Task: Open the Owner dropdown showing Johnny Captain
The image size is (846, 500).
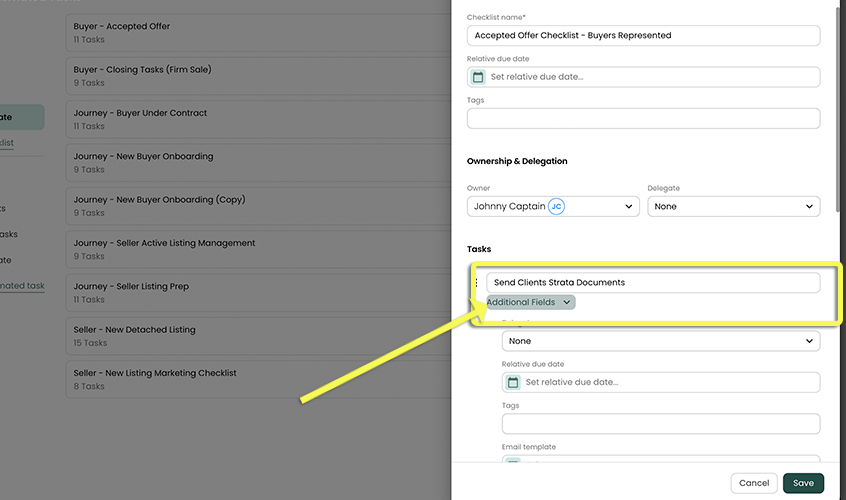Action: click(553, 206)
